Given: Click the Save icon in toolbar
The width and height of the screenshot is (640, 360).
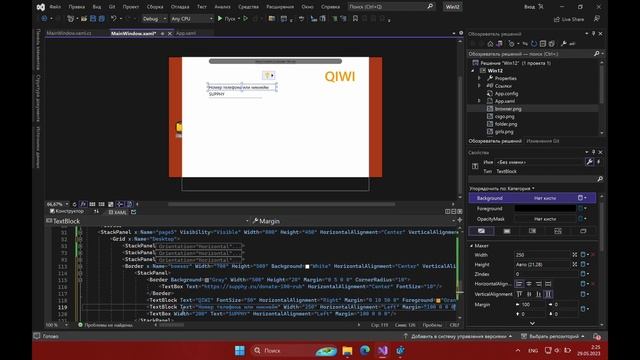Looking at the screenshot, I should click(93, 19).
